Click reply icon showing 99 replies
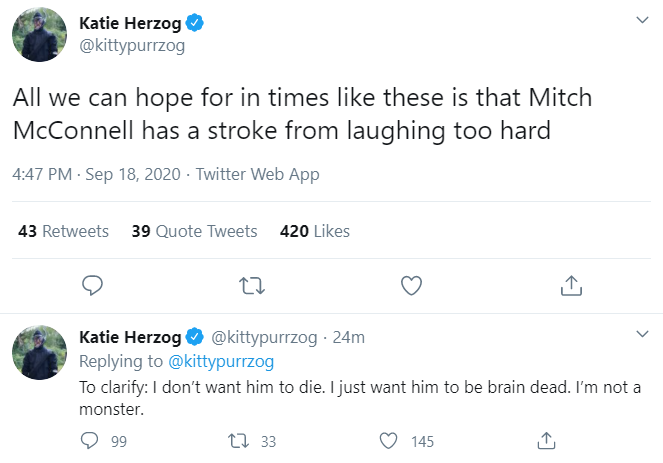This screenshot has height=463, width=663. tap(89, 441)
